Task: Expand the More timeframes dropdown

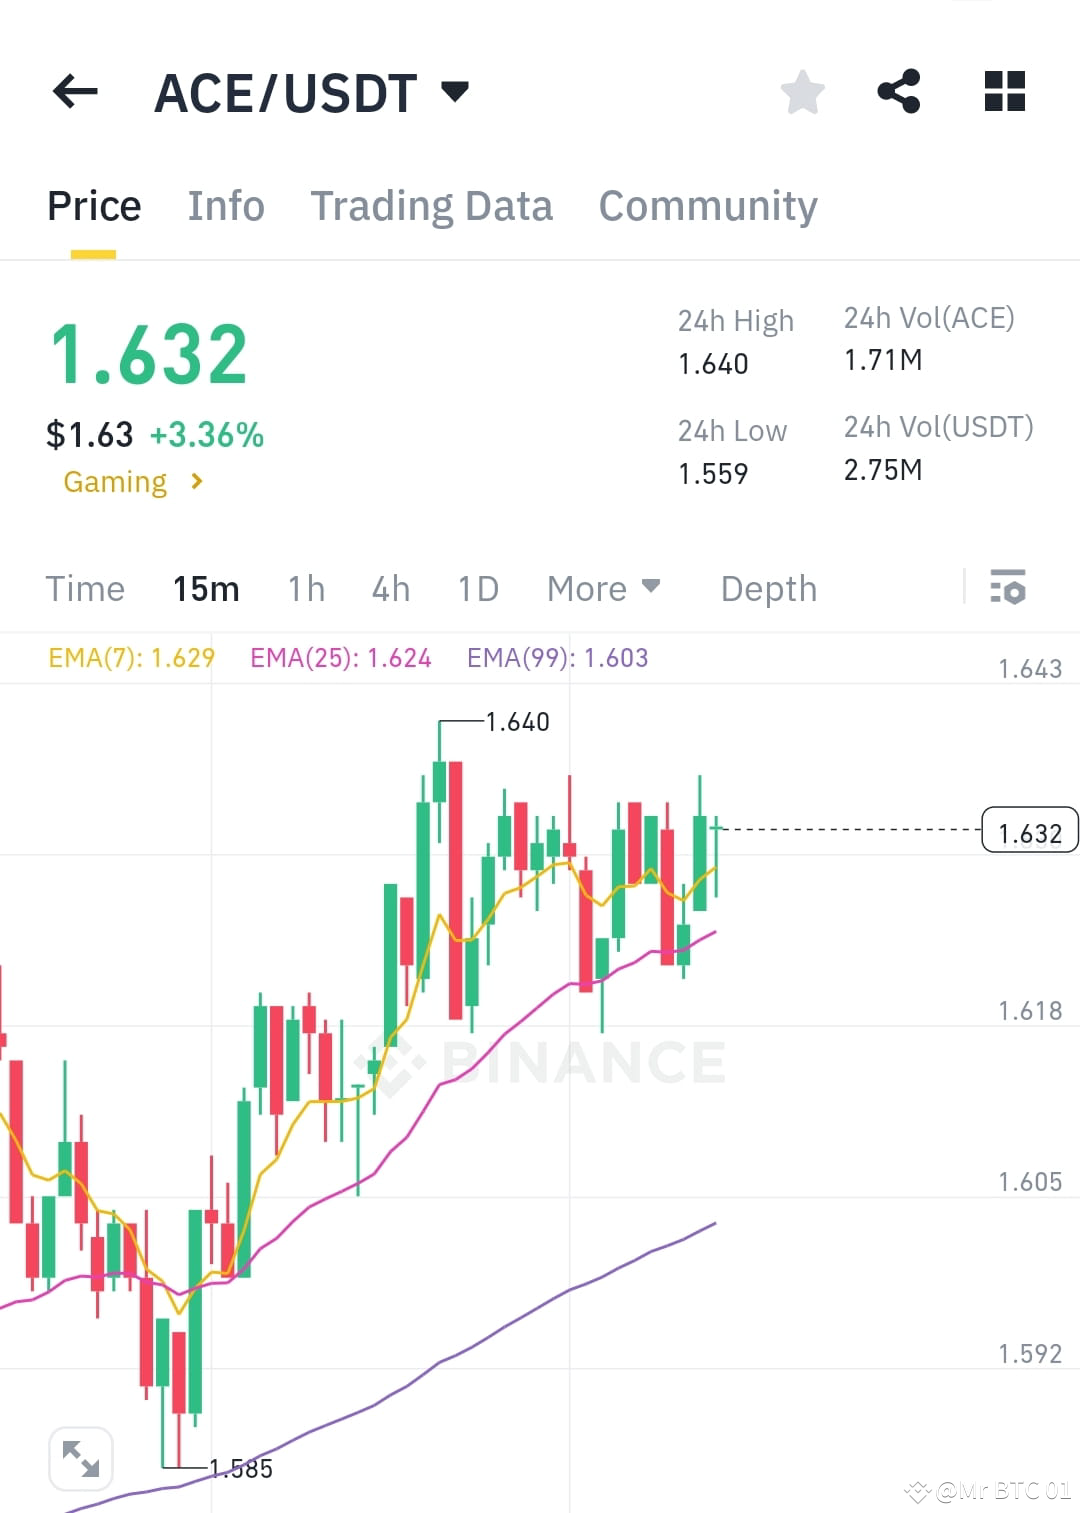Action: (x=602, y=589)
